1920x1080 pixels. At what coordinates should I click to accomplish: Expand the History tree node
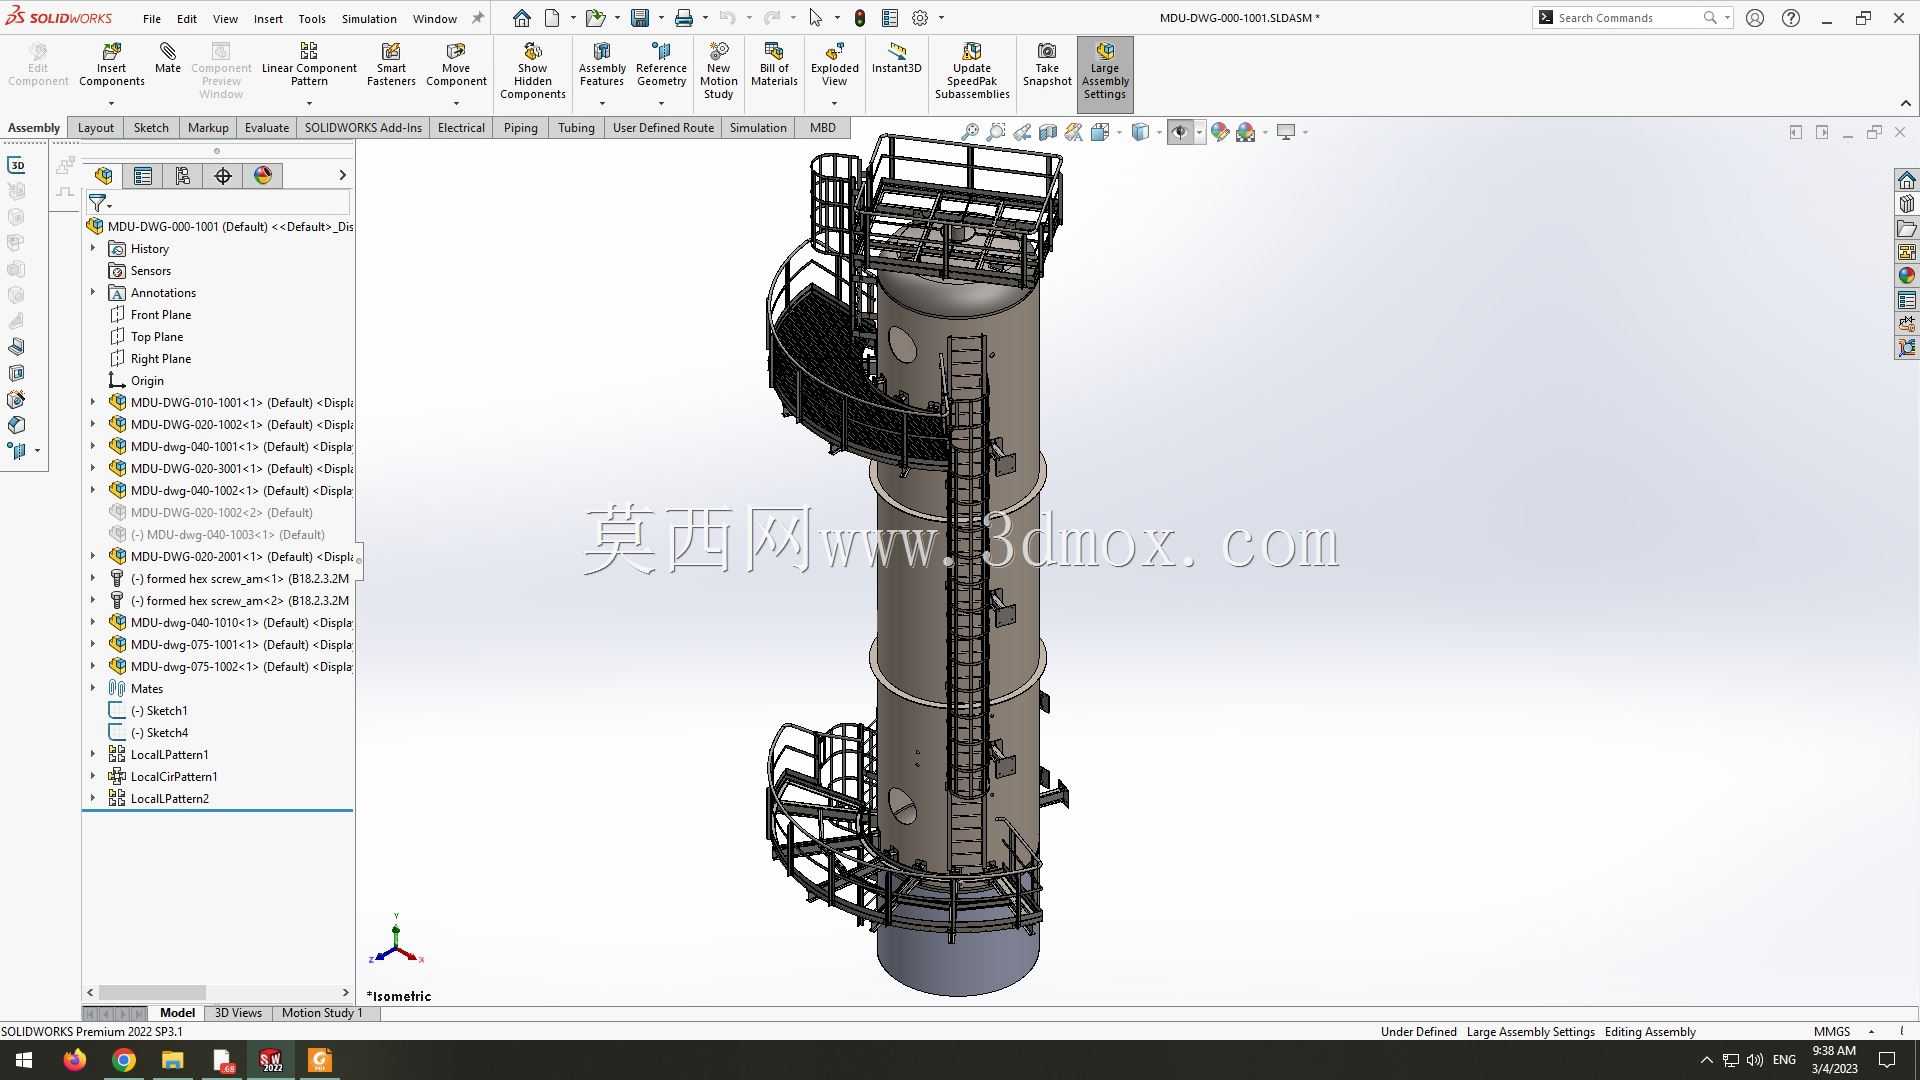click(x=93, y=248)
